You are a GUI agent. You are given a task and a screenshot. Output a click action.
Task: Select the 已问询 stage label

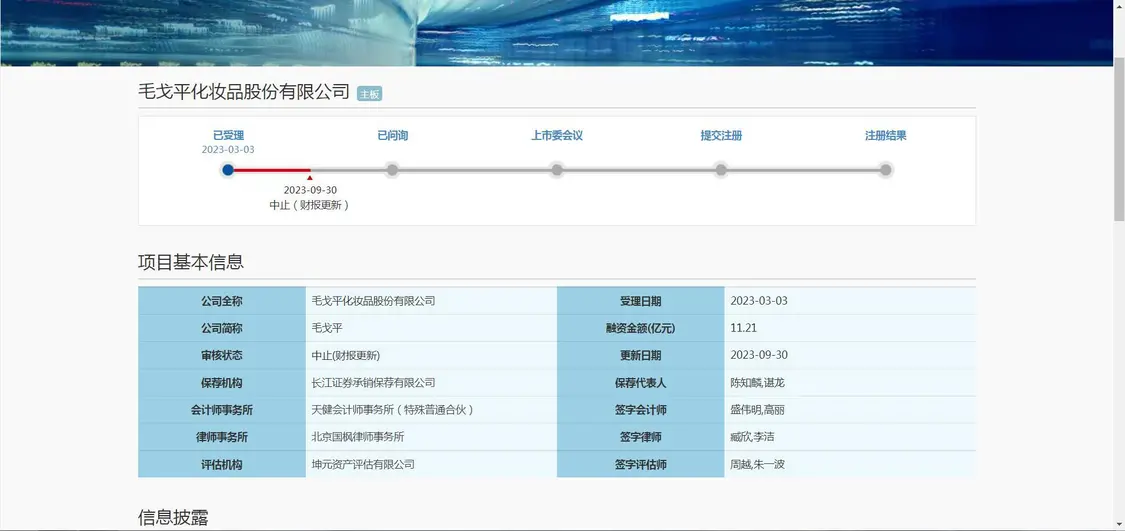pyautogui.click(x=392, y=135)
